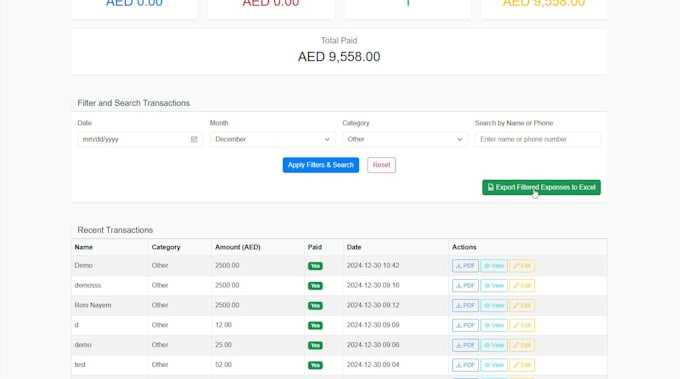
Task: View the test transaction
Action: pos(494,365)
